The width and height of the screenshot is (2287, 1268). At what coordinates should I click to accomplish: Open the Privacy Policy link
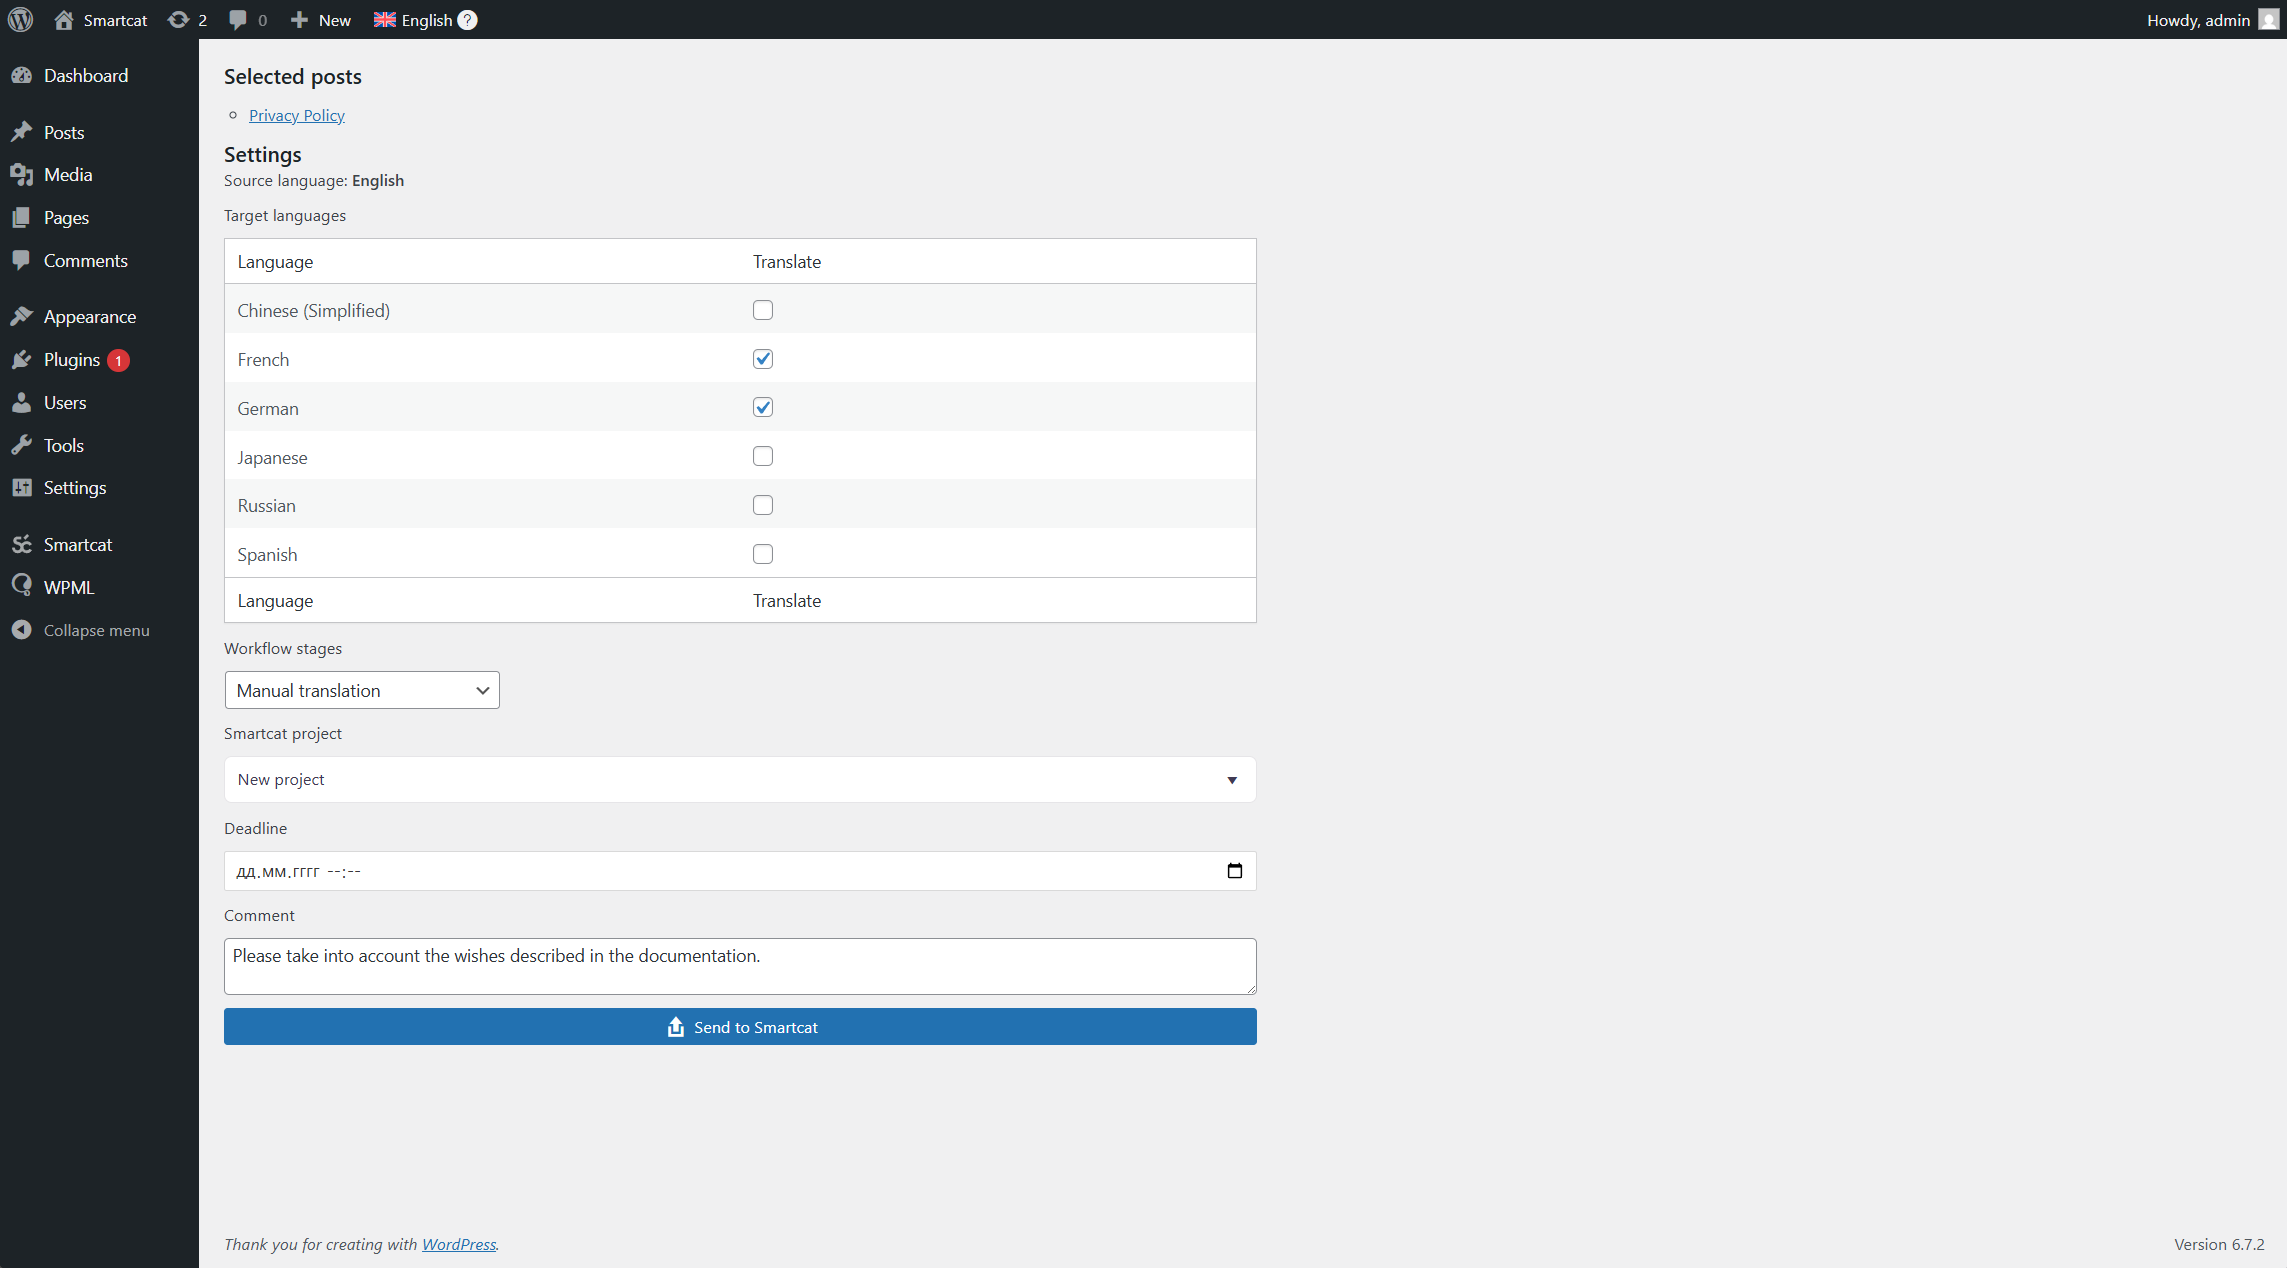(x=296, y=116)
